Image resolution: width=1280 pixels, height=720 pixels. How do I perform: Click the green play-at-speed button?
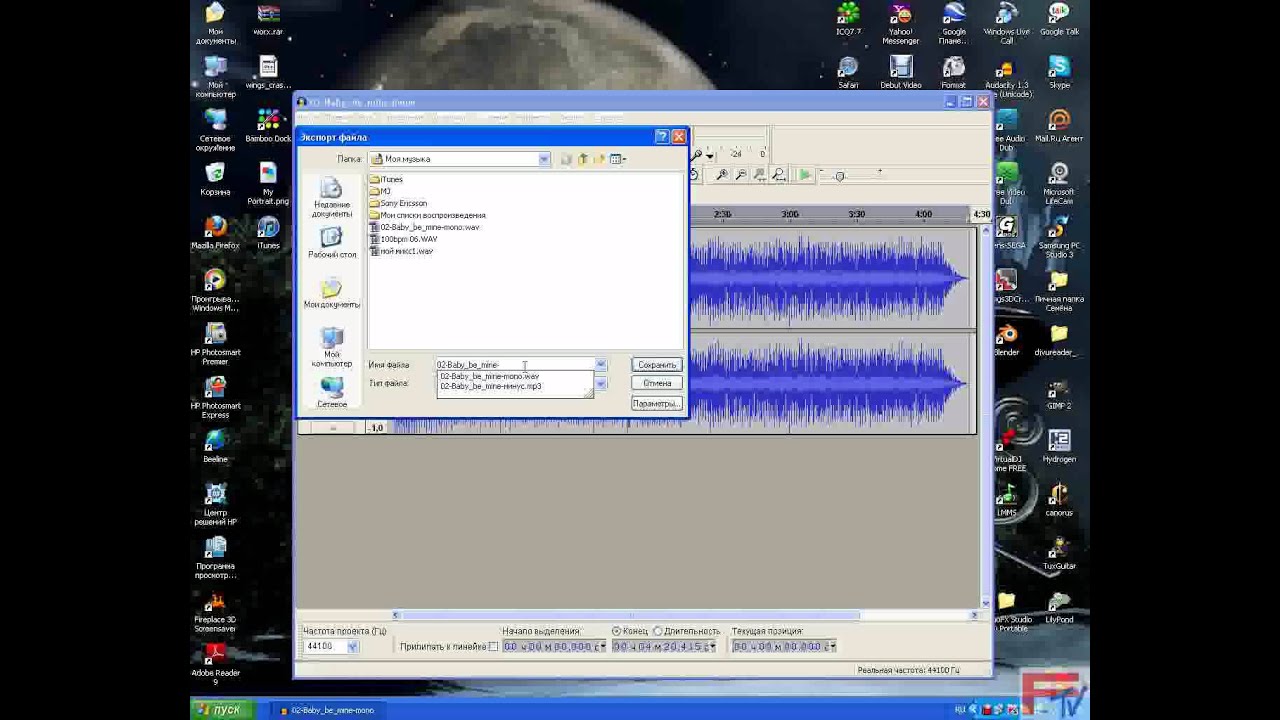pyautogui.click(x=804, y=175)
